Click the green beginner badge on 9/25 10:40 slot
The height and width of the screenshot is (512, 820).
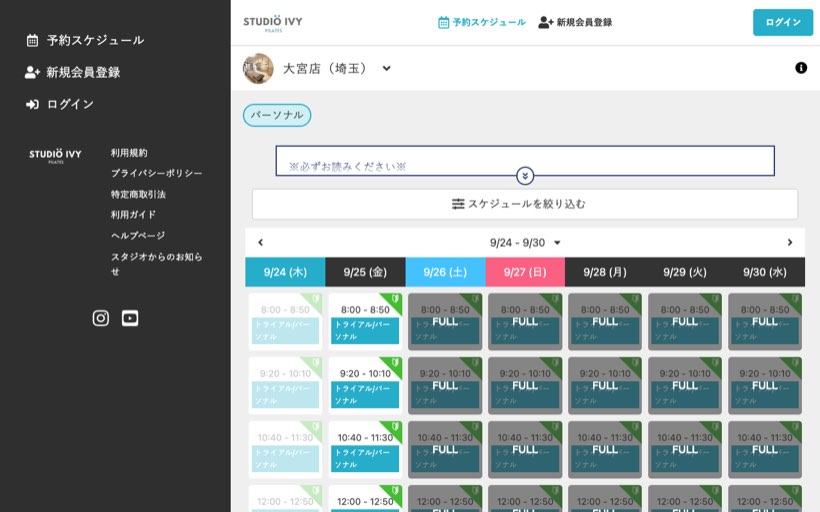[395, 428]
